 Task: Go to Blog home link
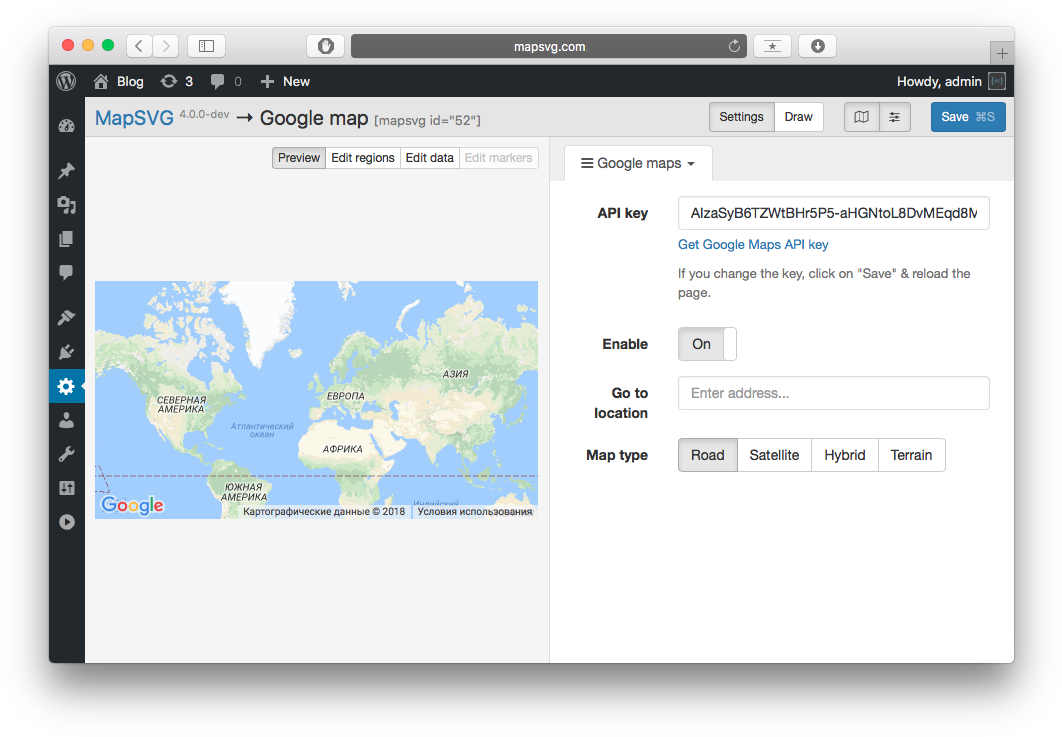(119, 81)
